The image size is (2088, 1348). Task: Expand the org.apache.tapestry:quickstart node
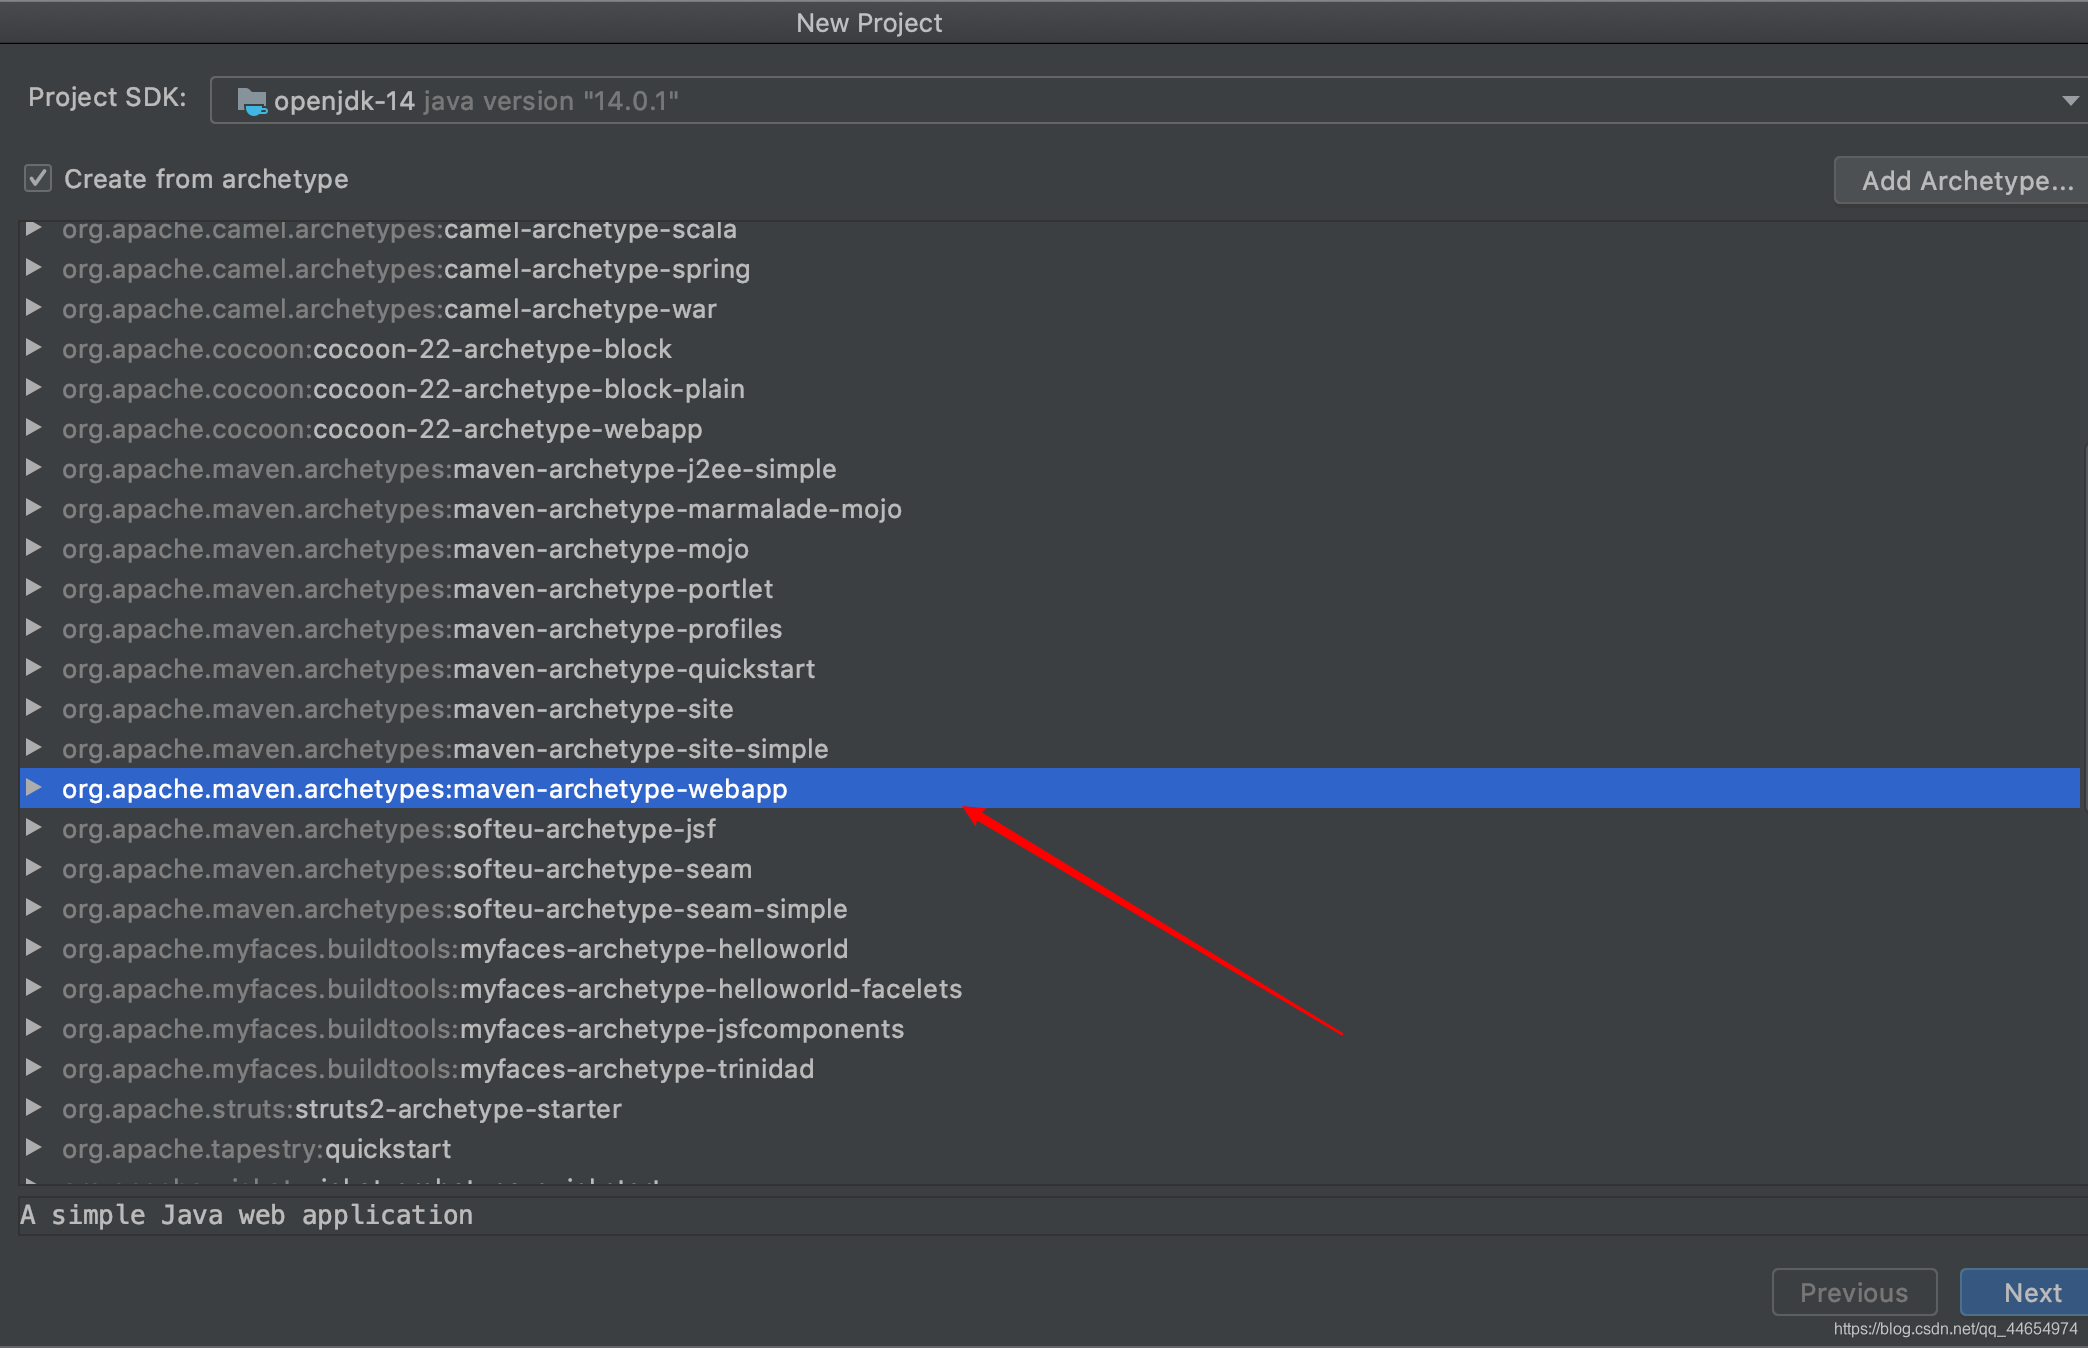click(33, 1148)
